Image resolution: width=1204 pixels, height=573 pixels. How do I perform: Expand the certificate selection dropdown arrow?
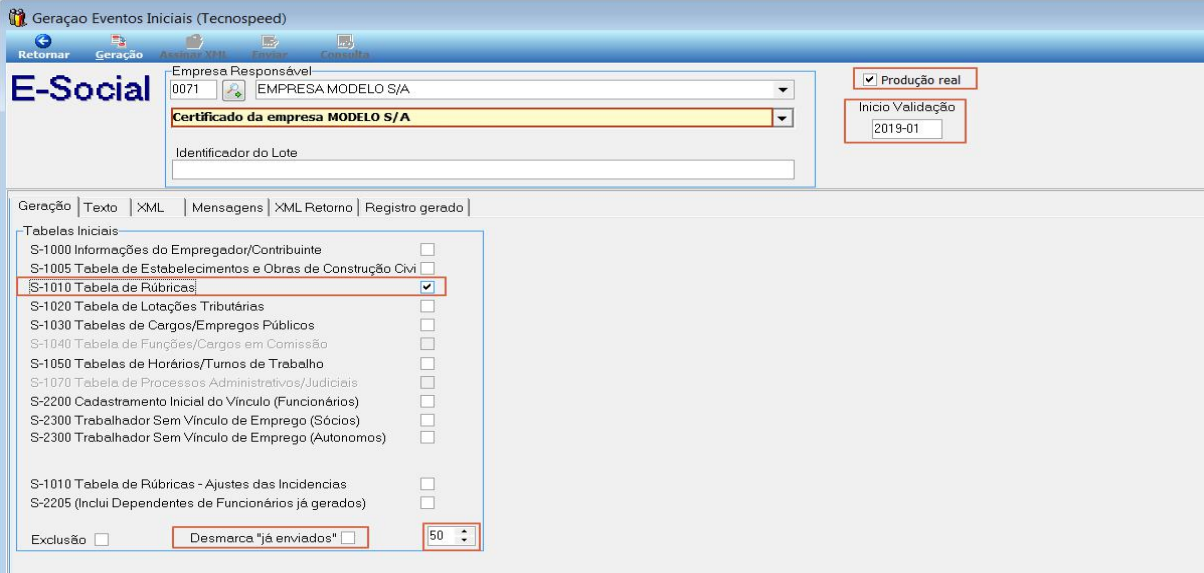click(784, 118)
